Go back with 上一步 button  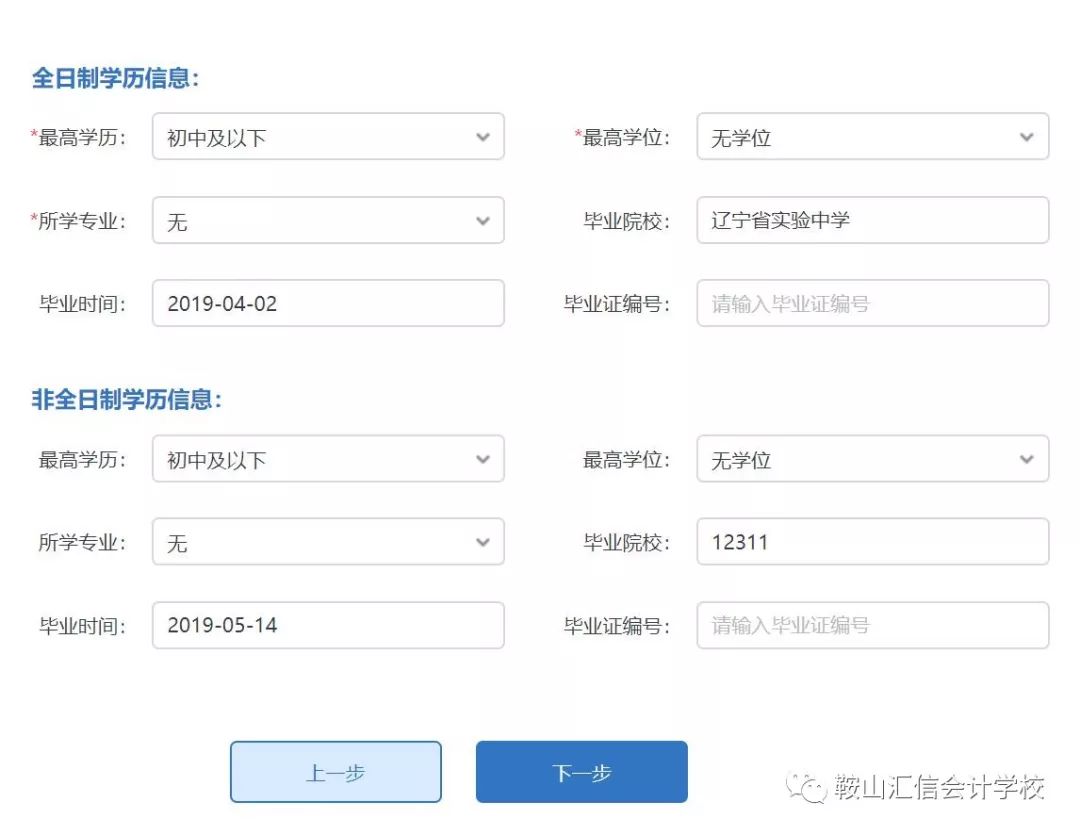click(x=335, y=772)
